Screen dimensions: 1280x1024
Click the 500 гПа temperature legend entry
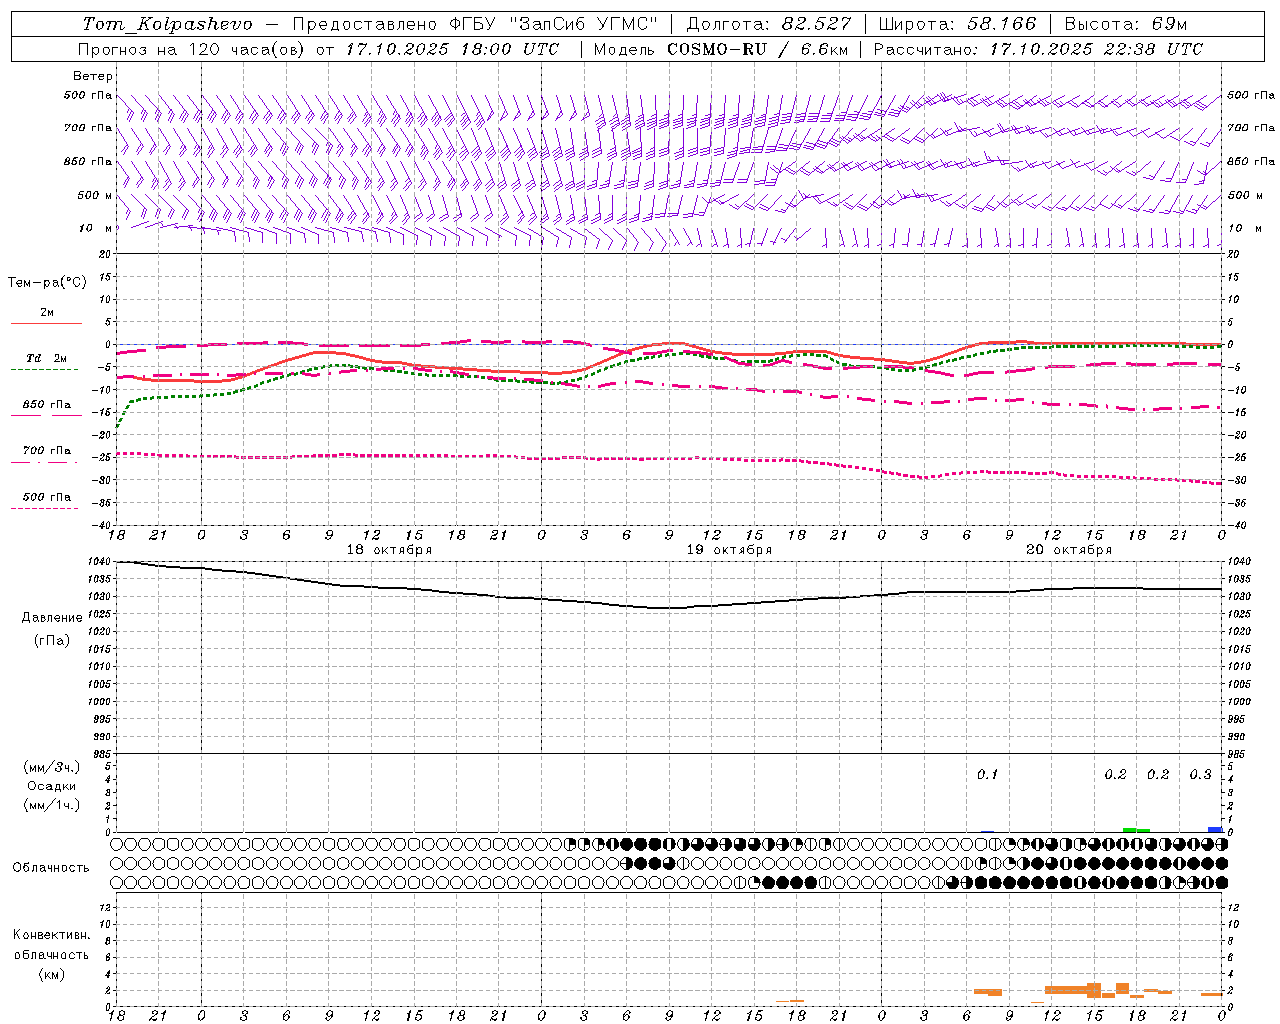click(x=46, y=497)
